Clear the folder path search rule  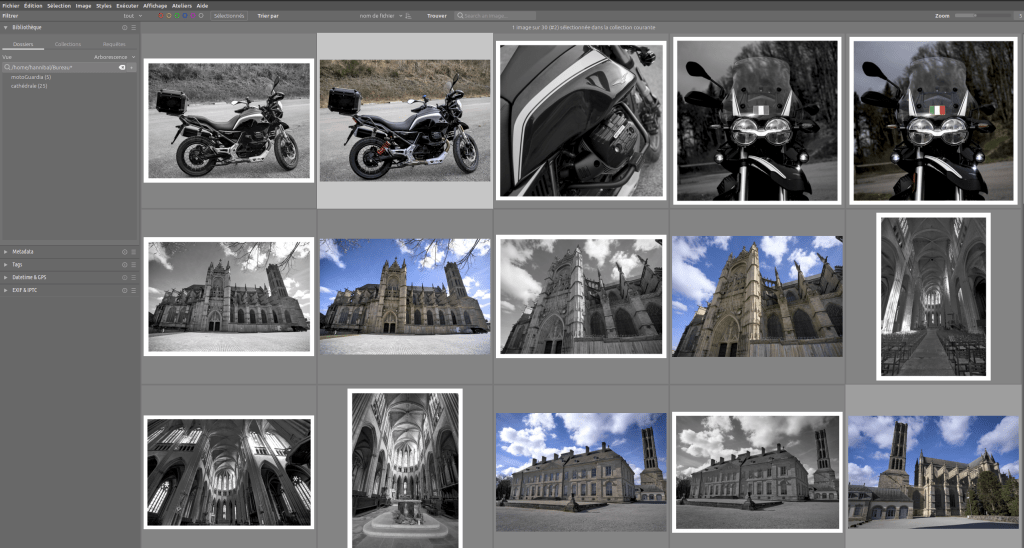(x=123, y=67)
